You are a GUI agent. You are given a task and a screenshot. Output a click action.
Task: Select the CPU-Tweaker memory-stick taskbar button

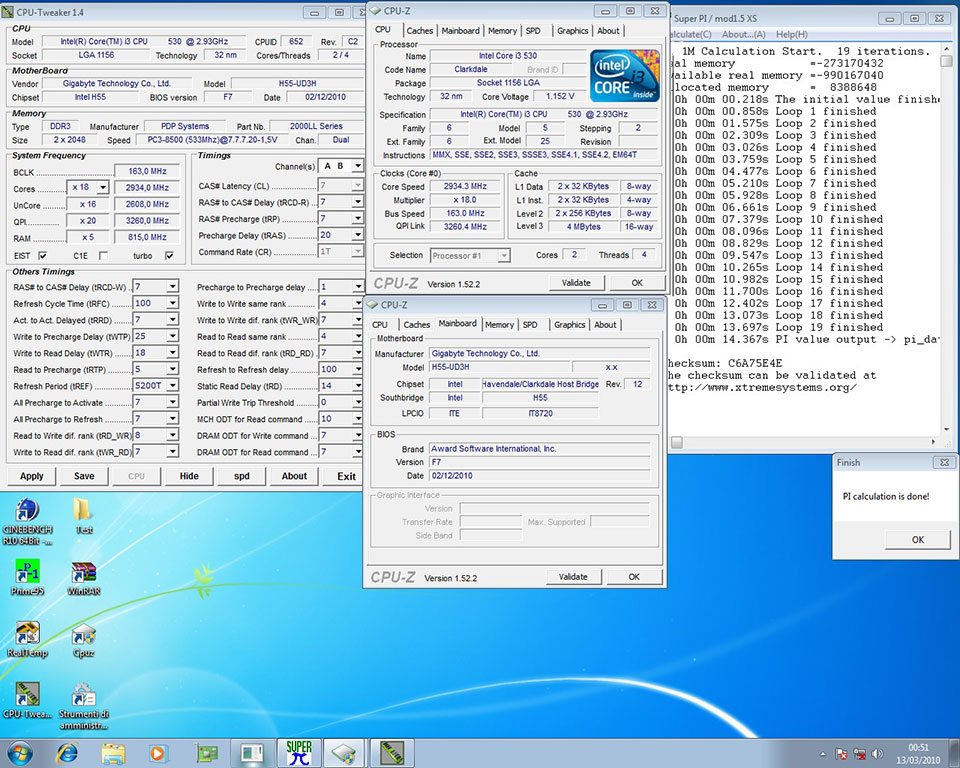392,753
